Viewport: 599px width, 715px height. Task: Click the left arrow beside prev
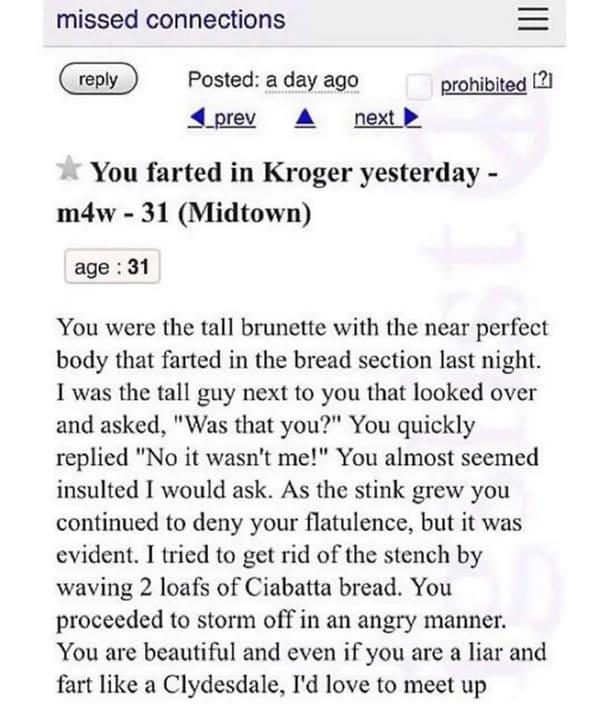coord(196,119)
